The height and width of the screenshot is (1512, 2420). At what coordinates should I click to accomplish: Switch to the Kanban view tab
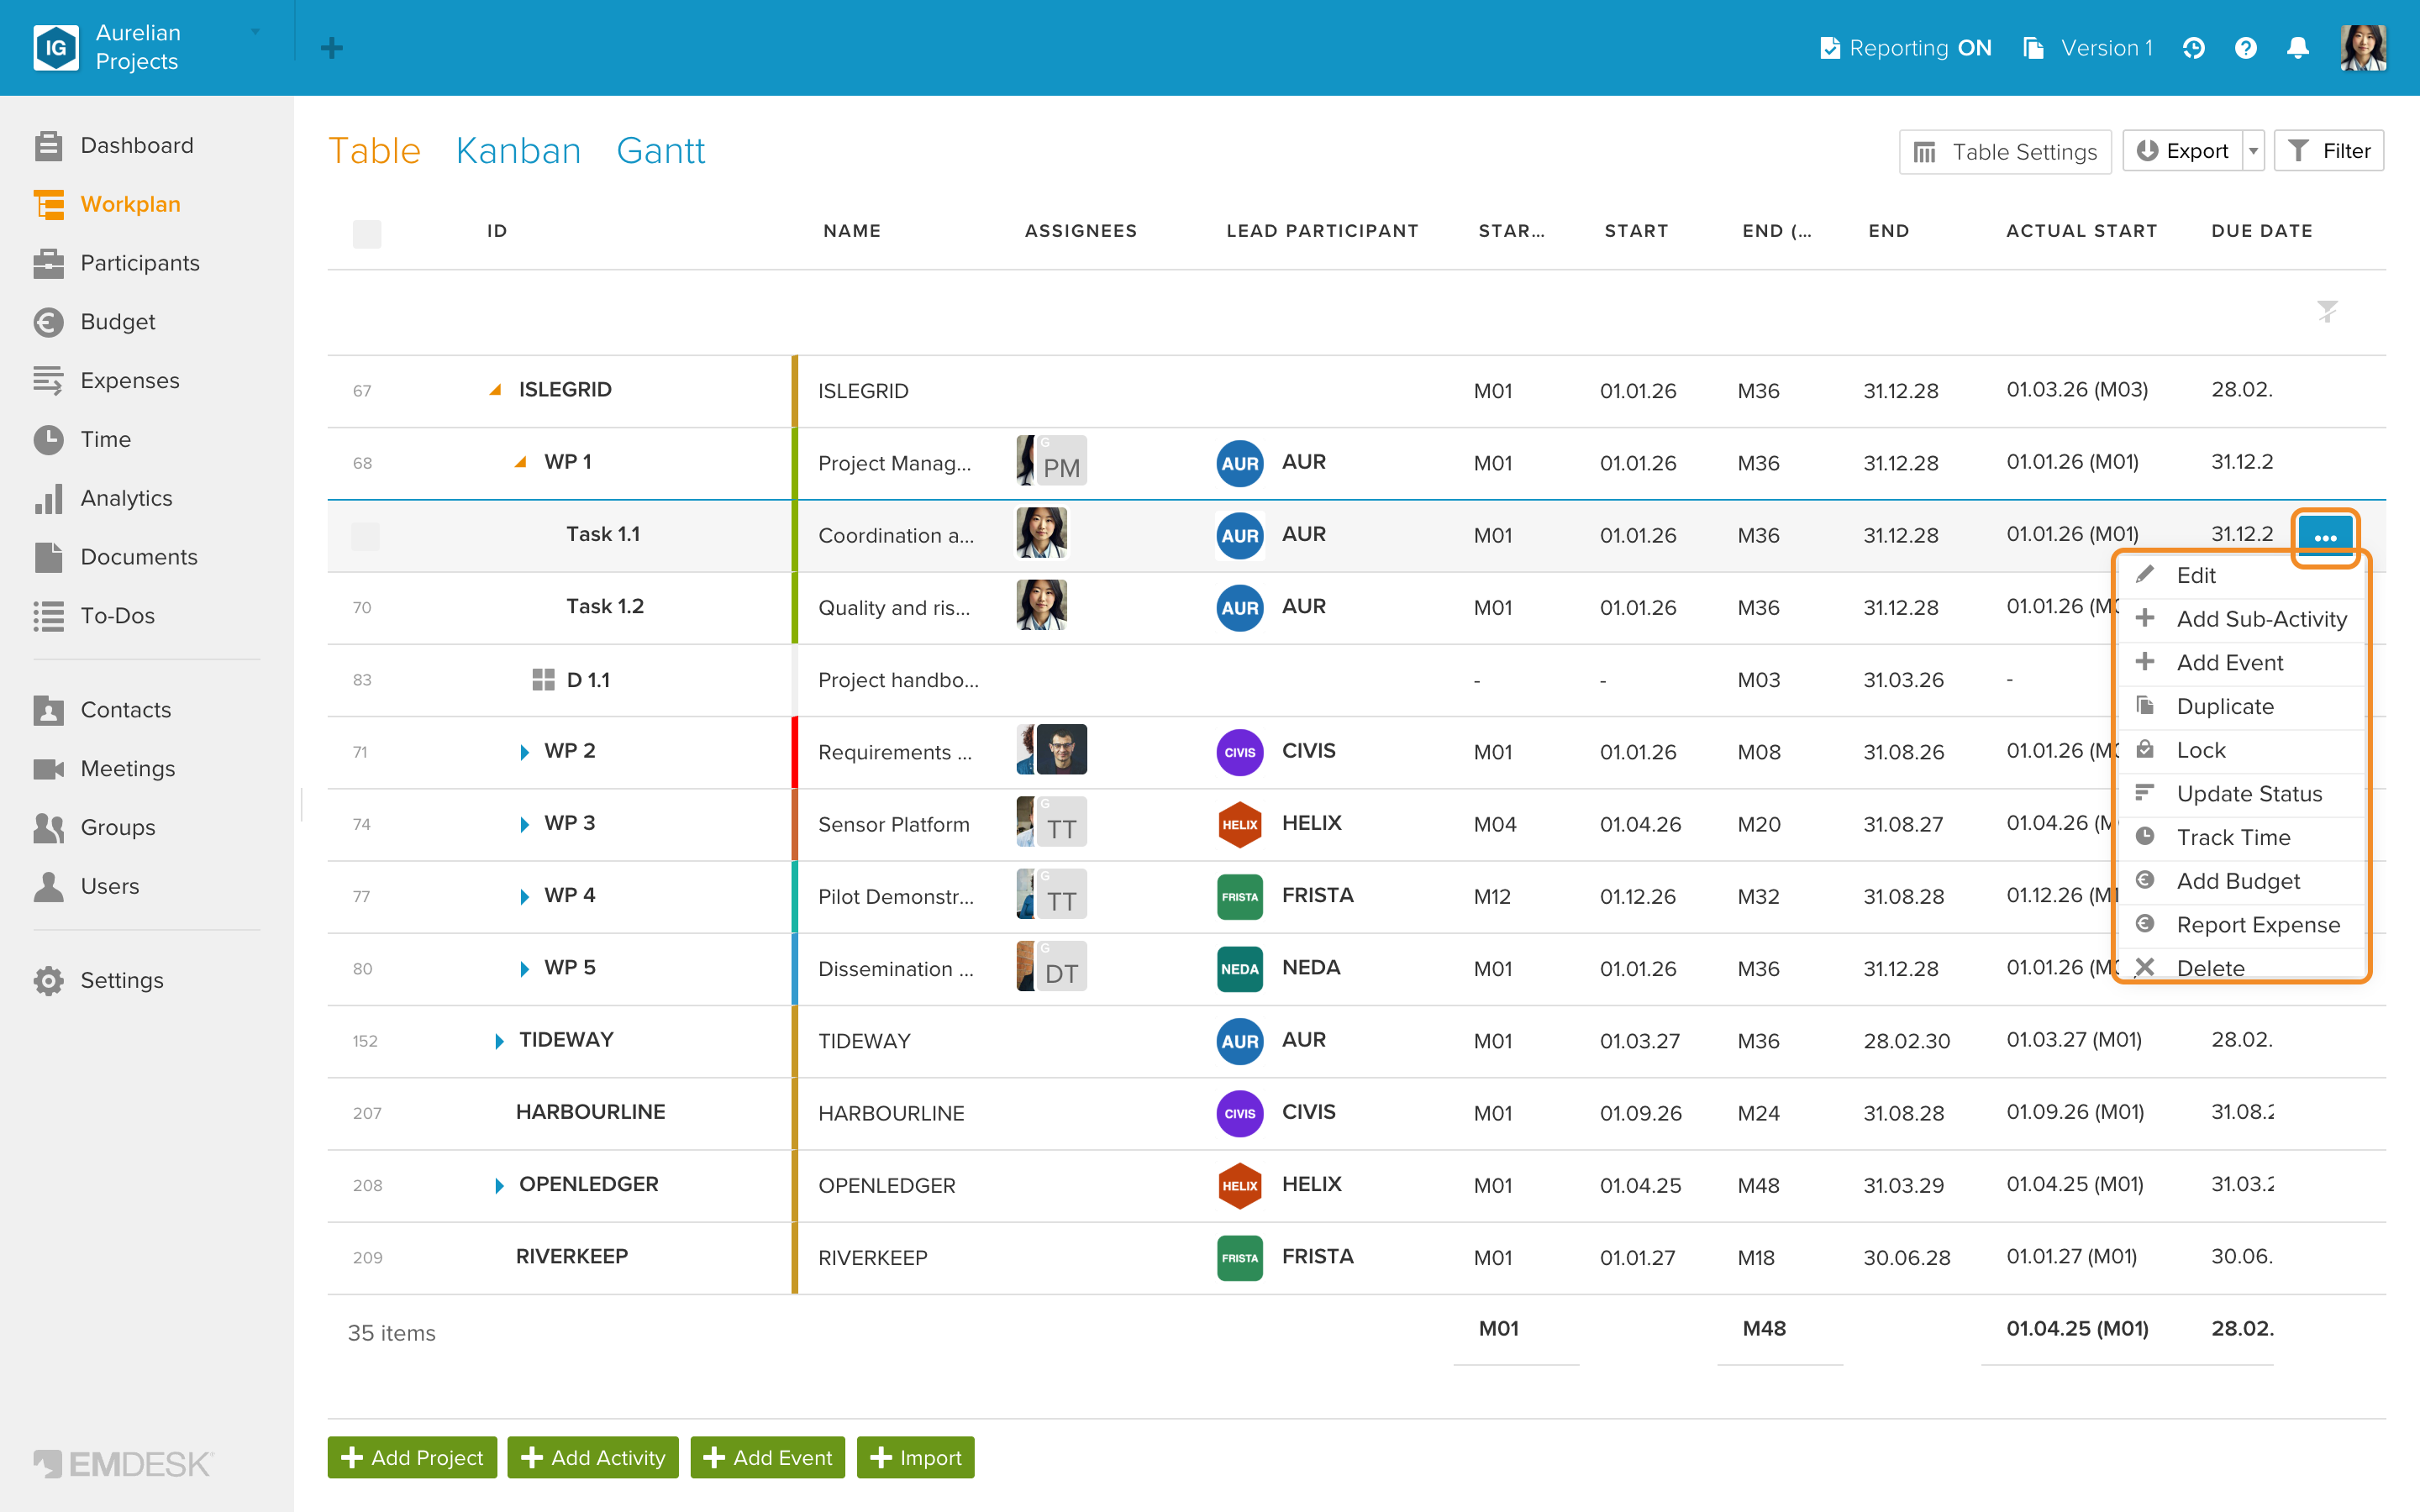tap(518, 151)
